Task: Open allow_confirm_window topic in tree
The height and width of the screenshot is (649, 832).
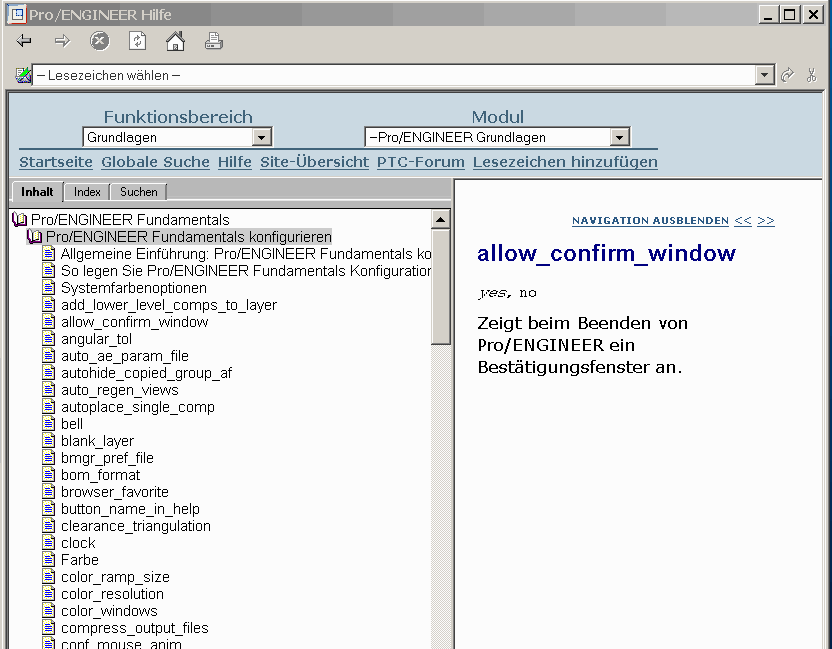Action: tap(135, 322)
